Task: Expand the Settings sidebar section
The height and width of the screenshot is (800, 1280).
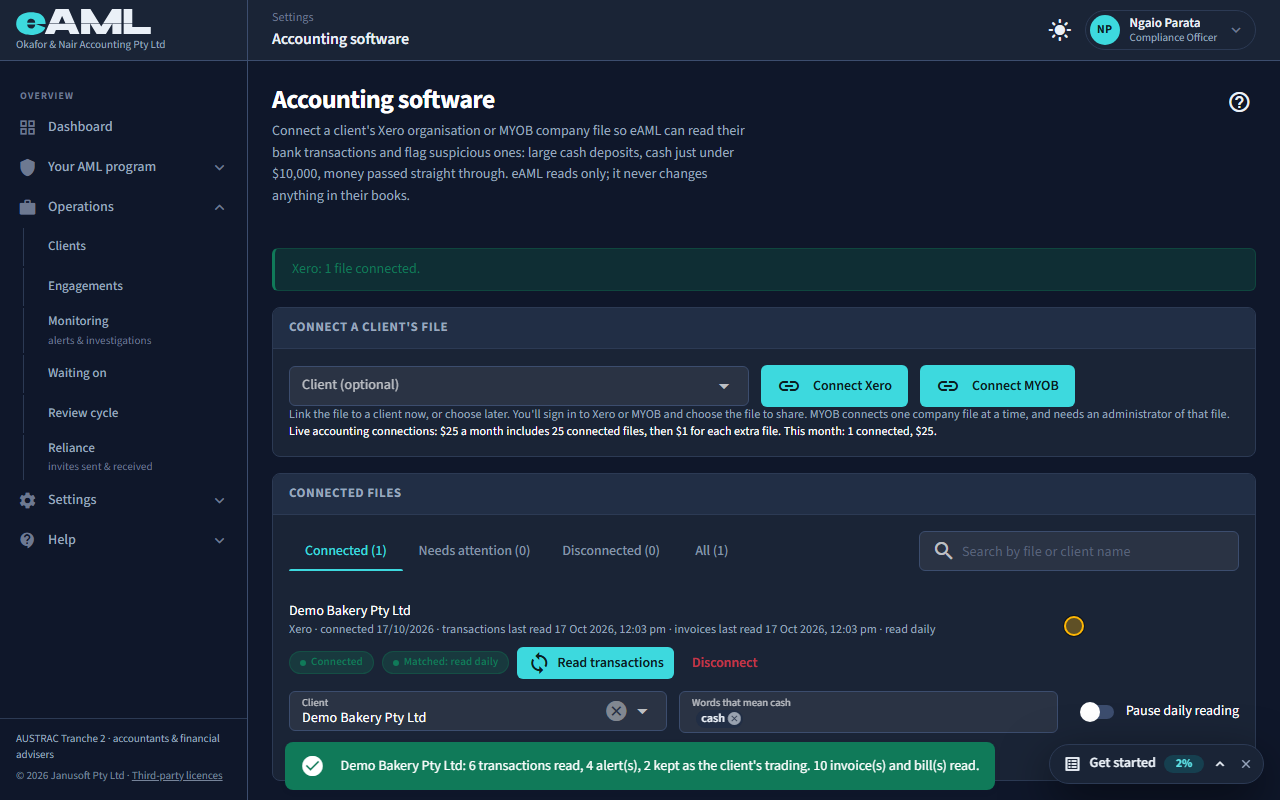Action: [x=220, y=500]
